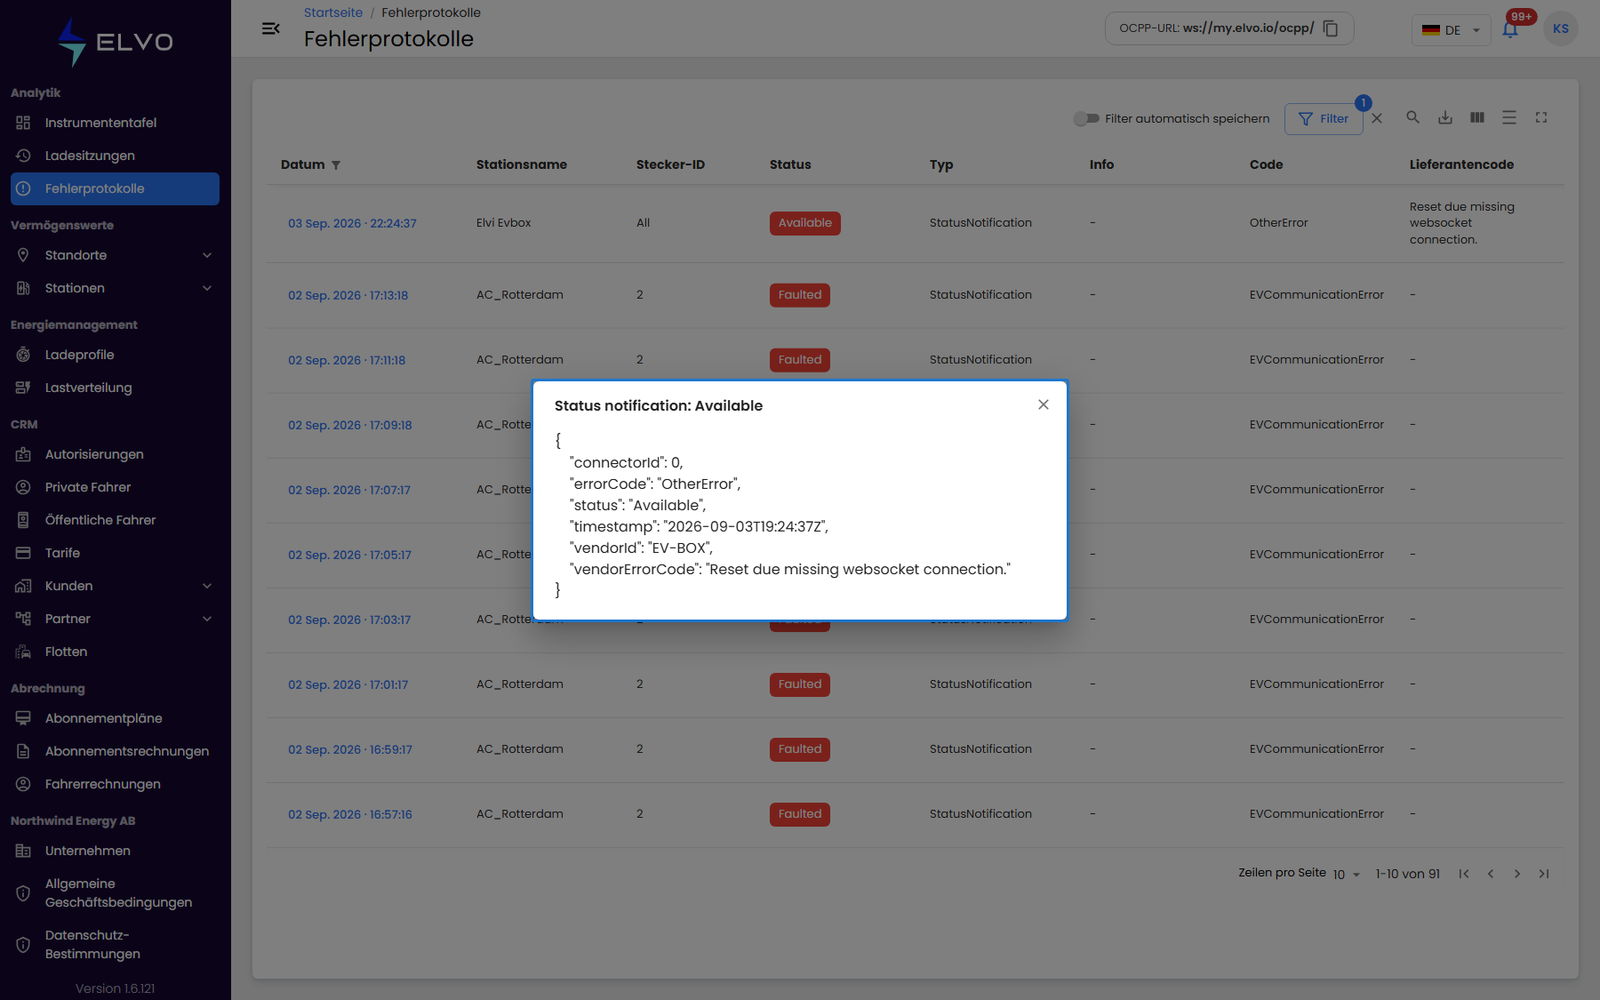Open the 02 Sep. 2026 17:13:18 log entry
The image size is (1600, 1000).
[348, 296]
